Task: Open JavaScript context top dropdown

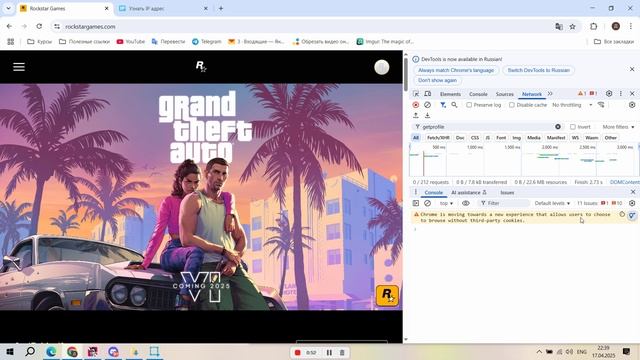Action: coord(446,203)
